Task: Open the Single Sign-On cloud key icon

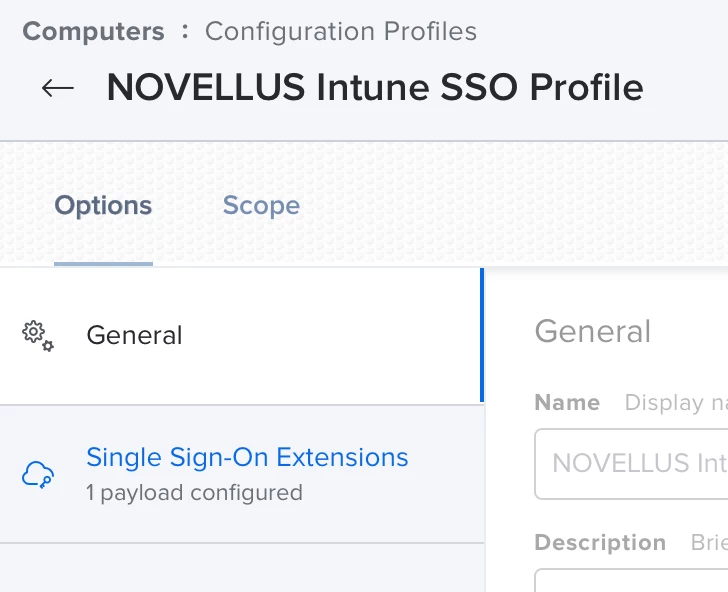Action: 38,475
